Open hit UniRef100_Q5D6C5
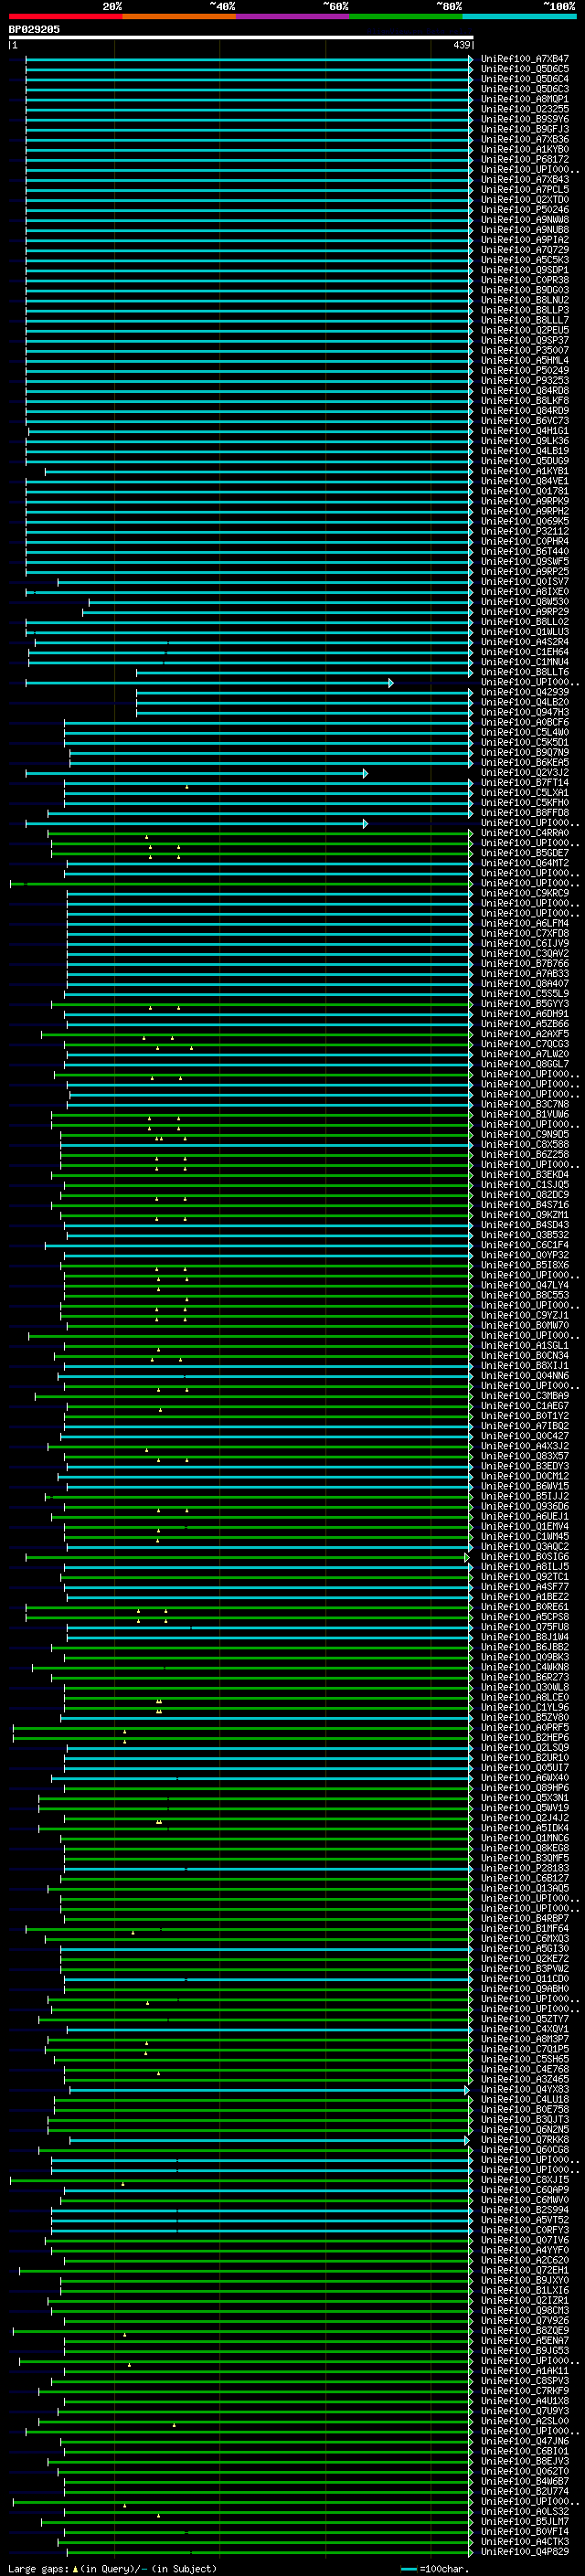The width and height of the screenshot is (585, 2576). click(525, 69)
